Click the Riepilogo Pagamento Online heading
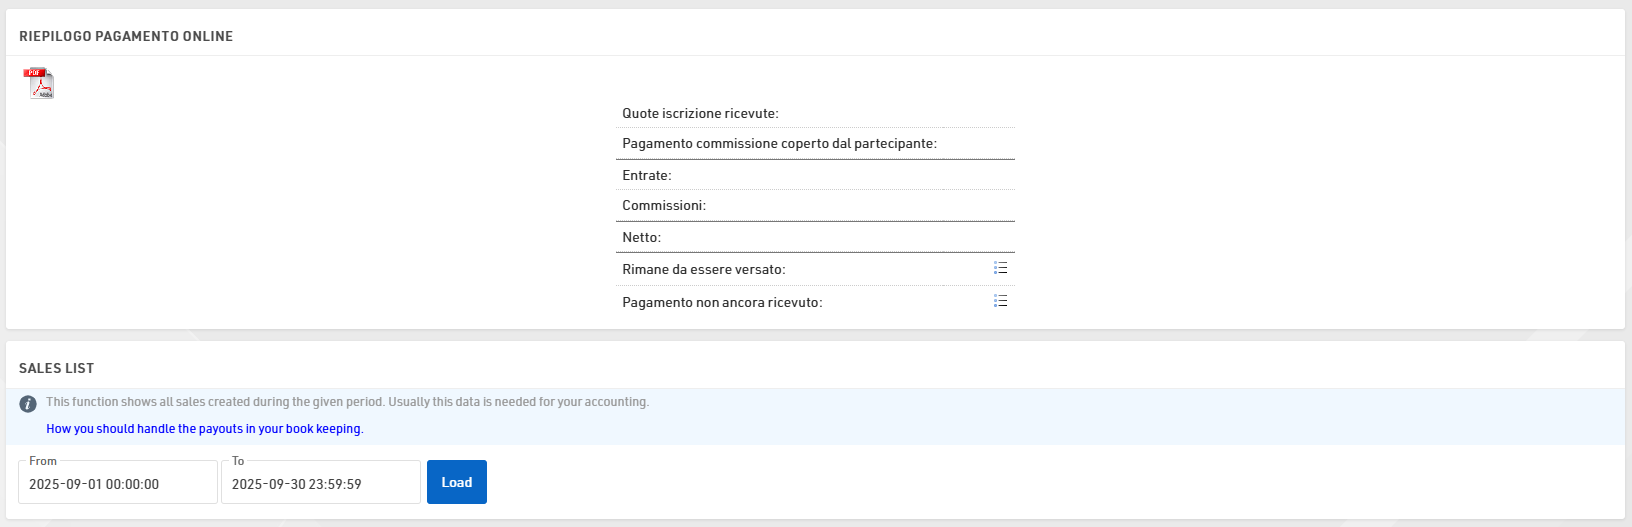The width and height of the screenshot is (1632, 527). point(126,36)
